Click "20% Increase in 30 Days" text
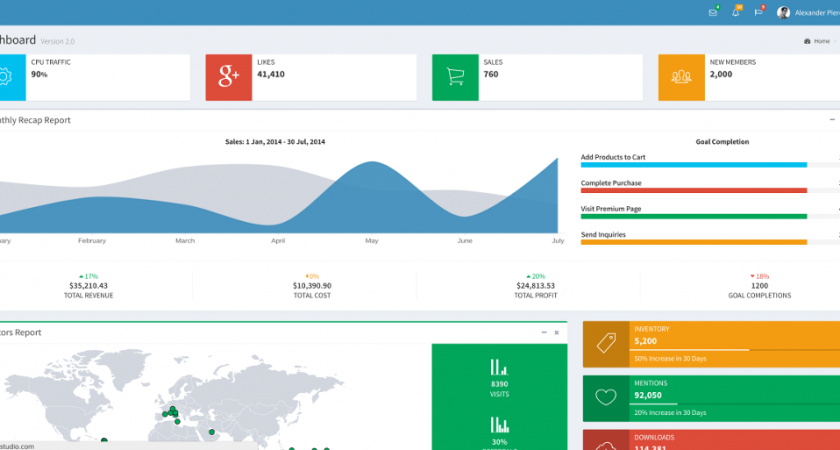 tap(670, 412)
